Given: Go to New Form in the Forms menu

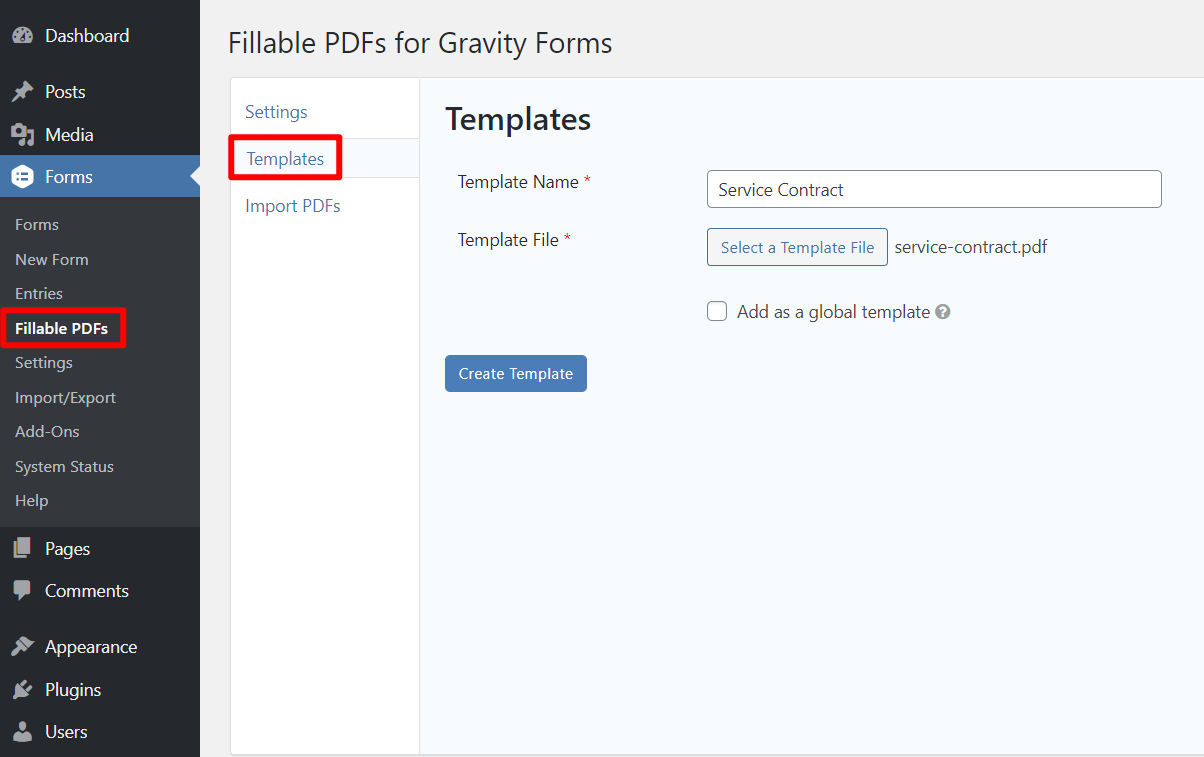Looking at the screenshot, I should (x=51, y=258).
